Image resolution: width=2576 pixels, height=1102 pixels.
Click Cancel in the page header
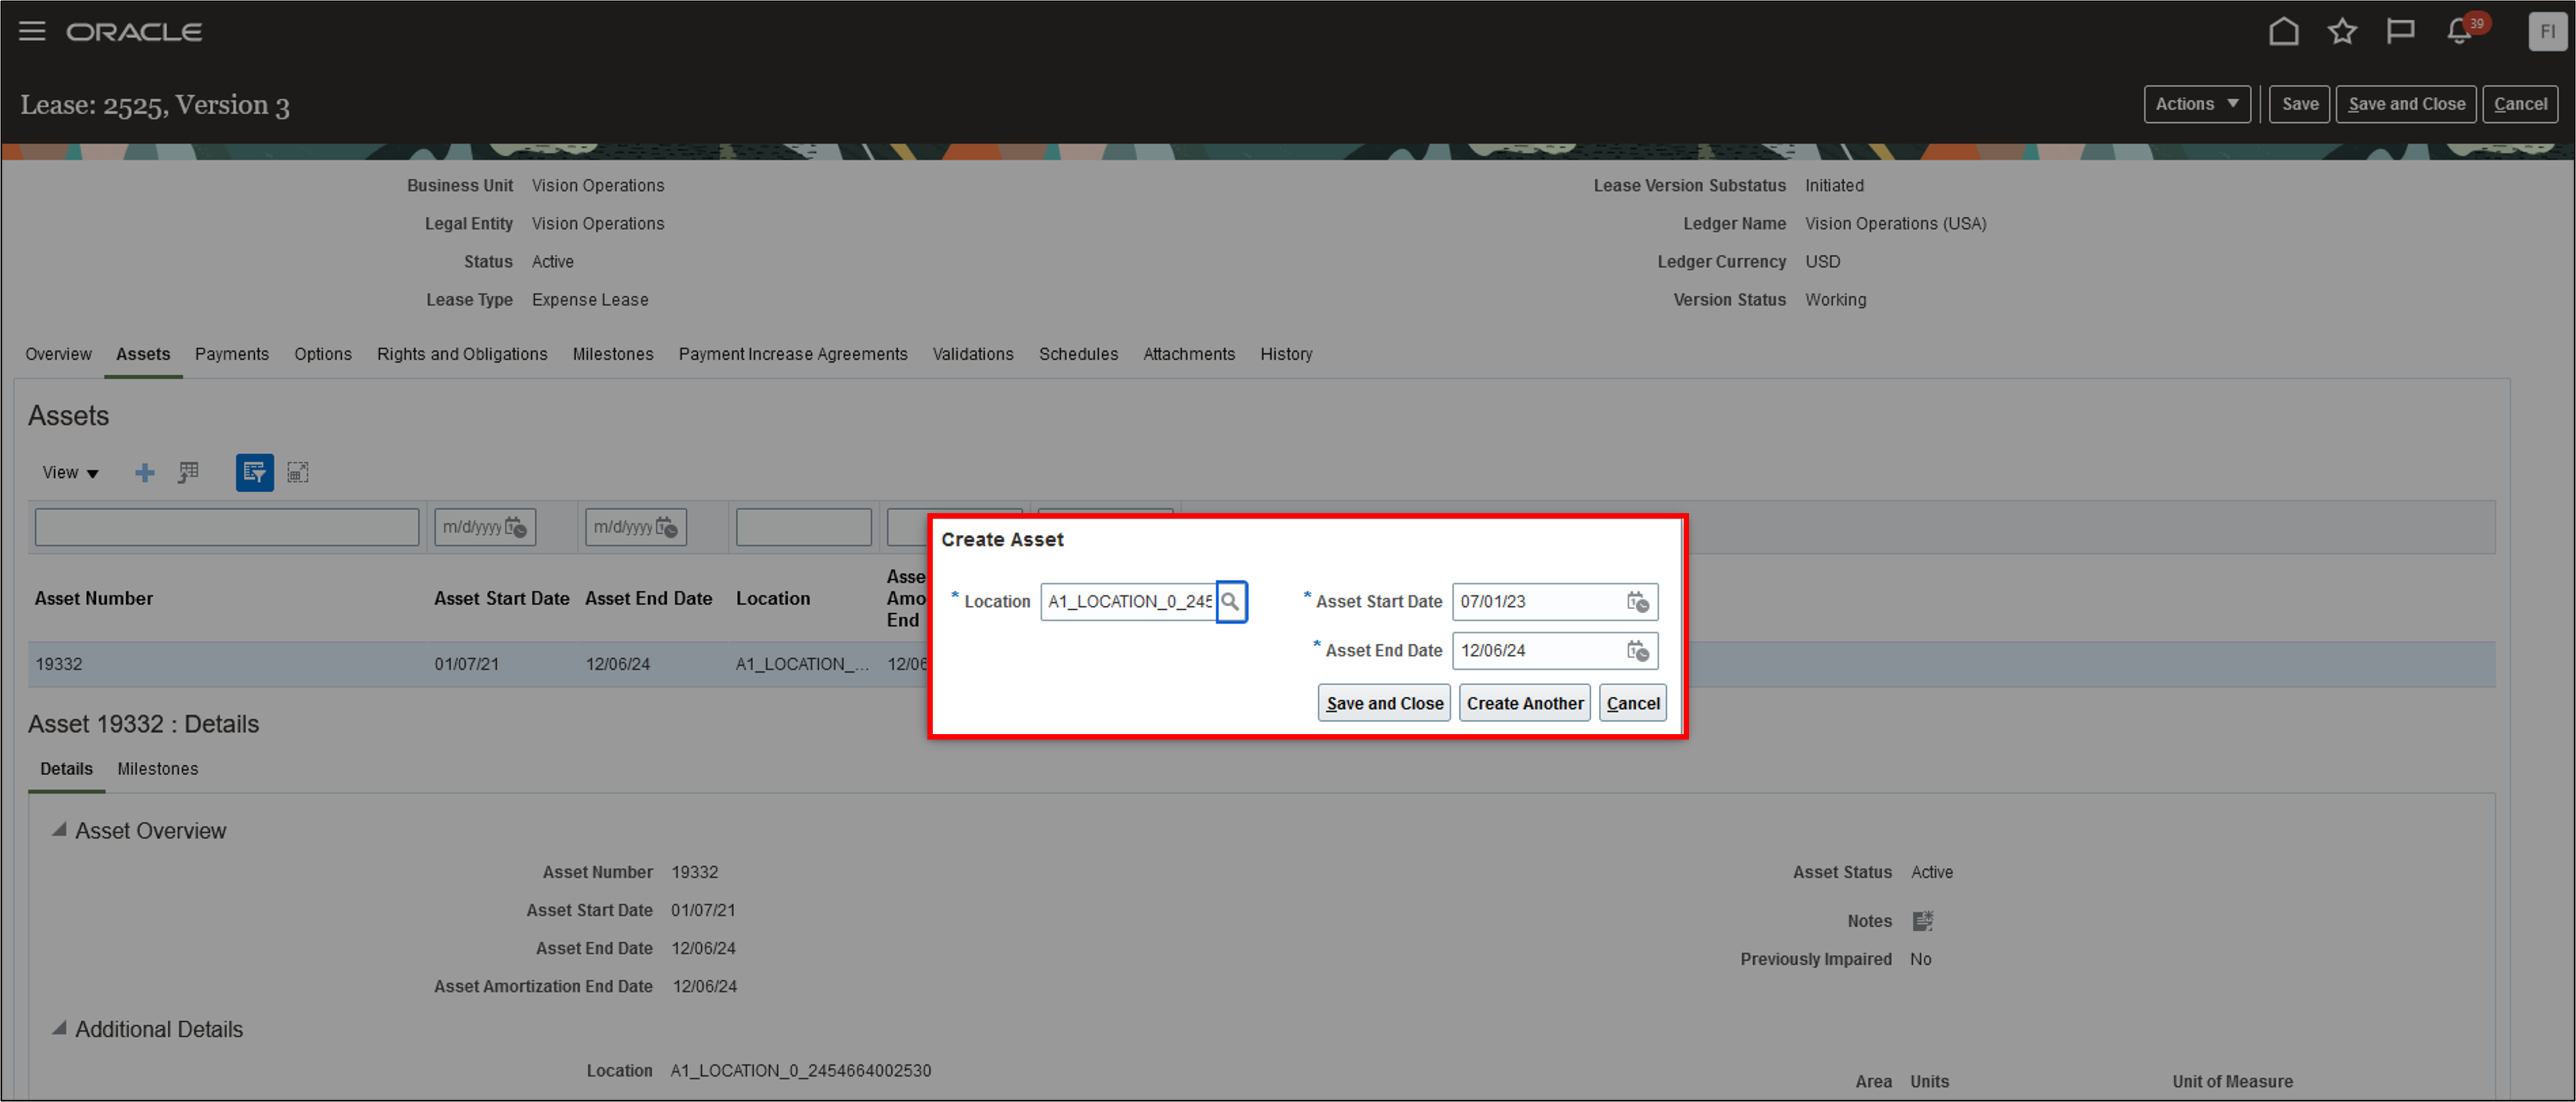coord(2520,104)
